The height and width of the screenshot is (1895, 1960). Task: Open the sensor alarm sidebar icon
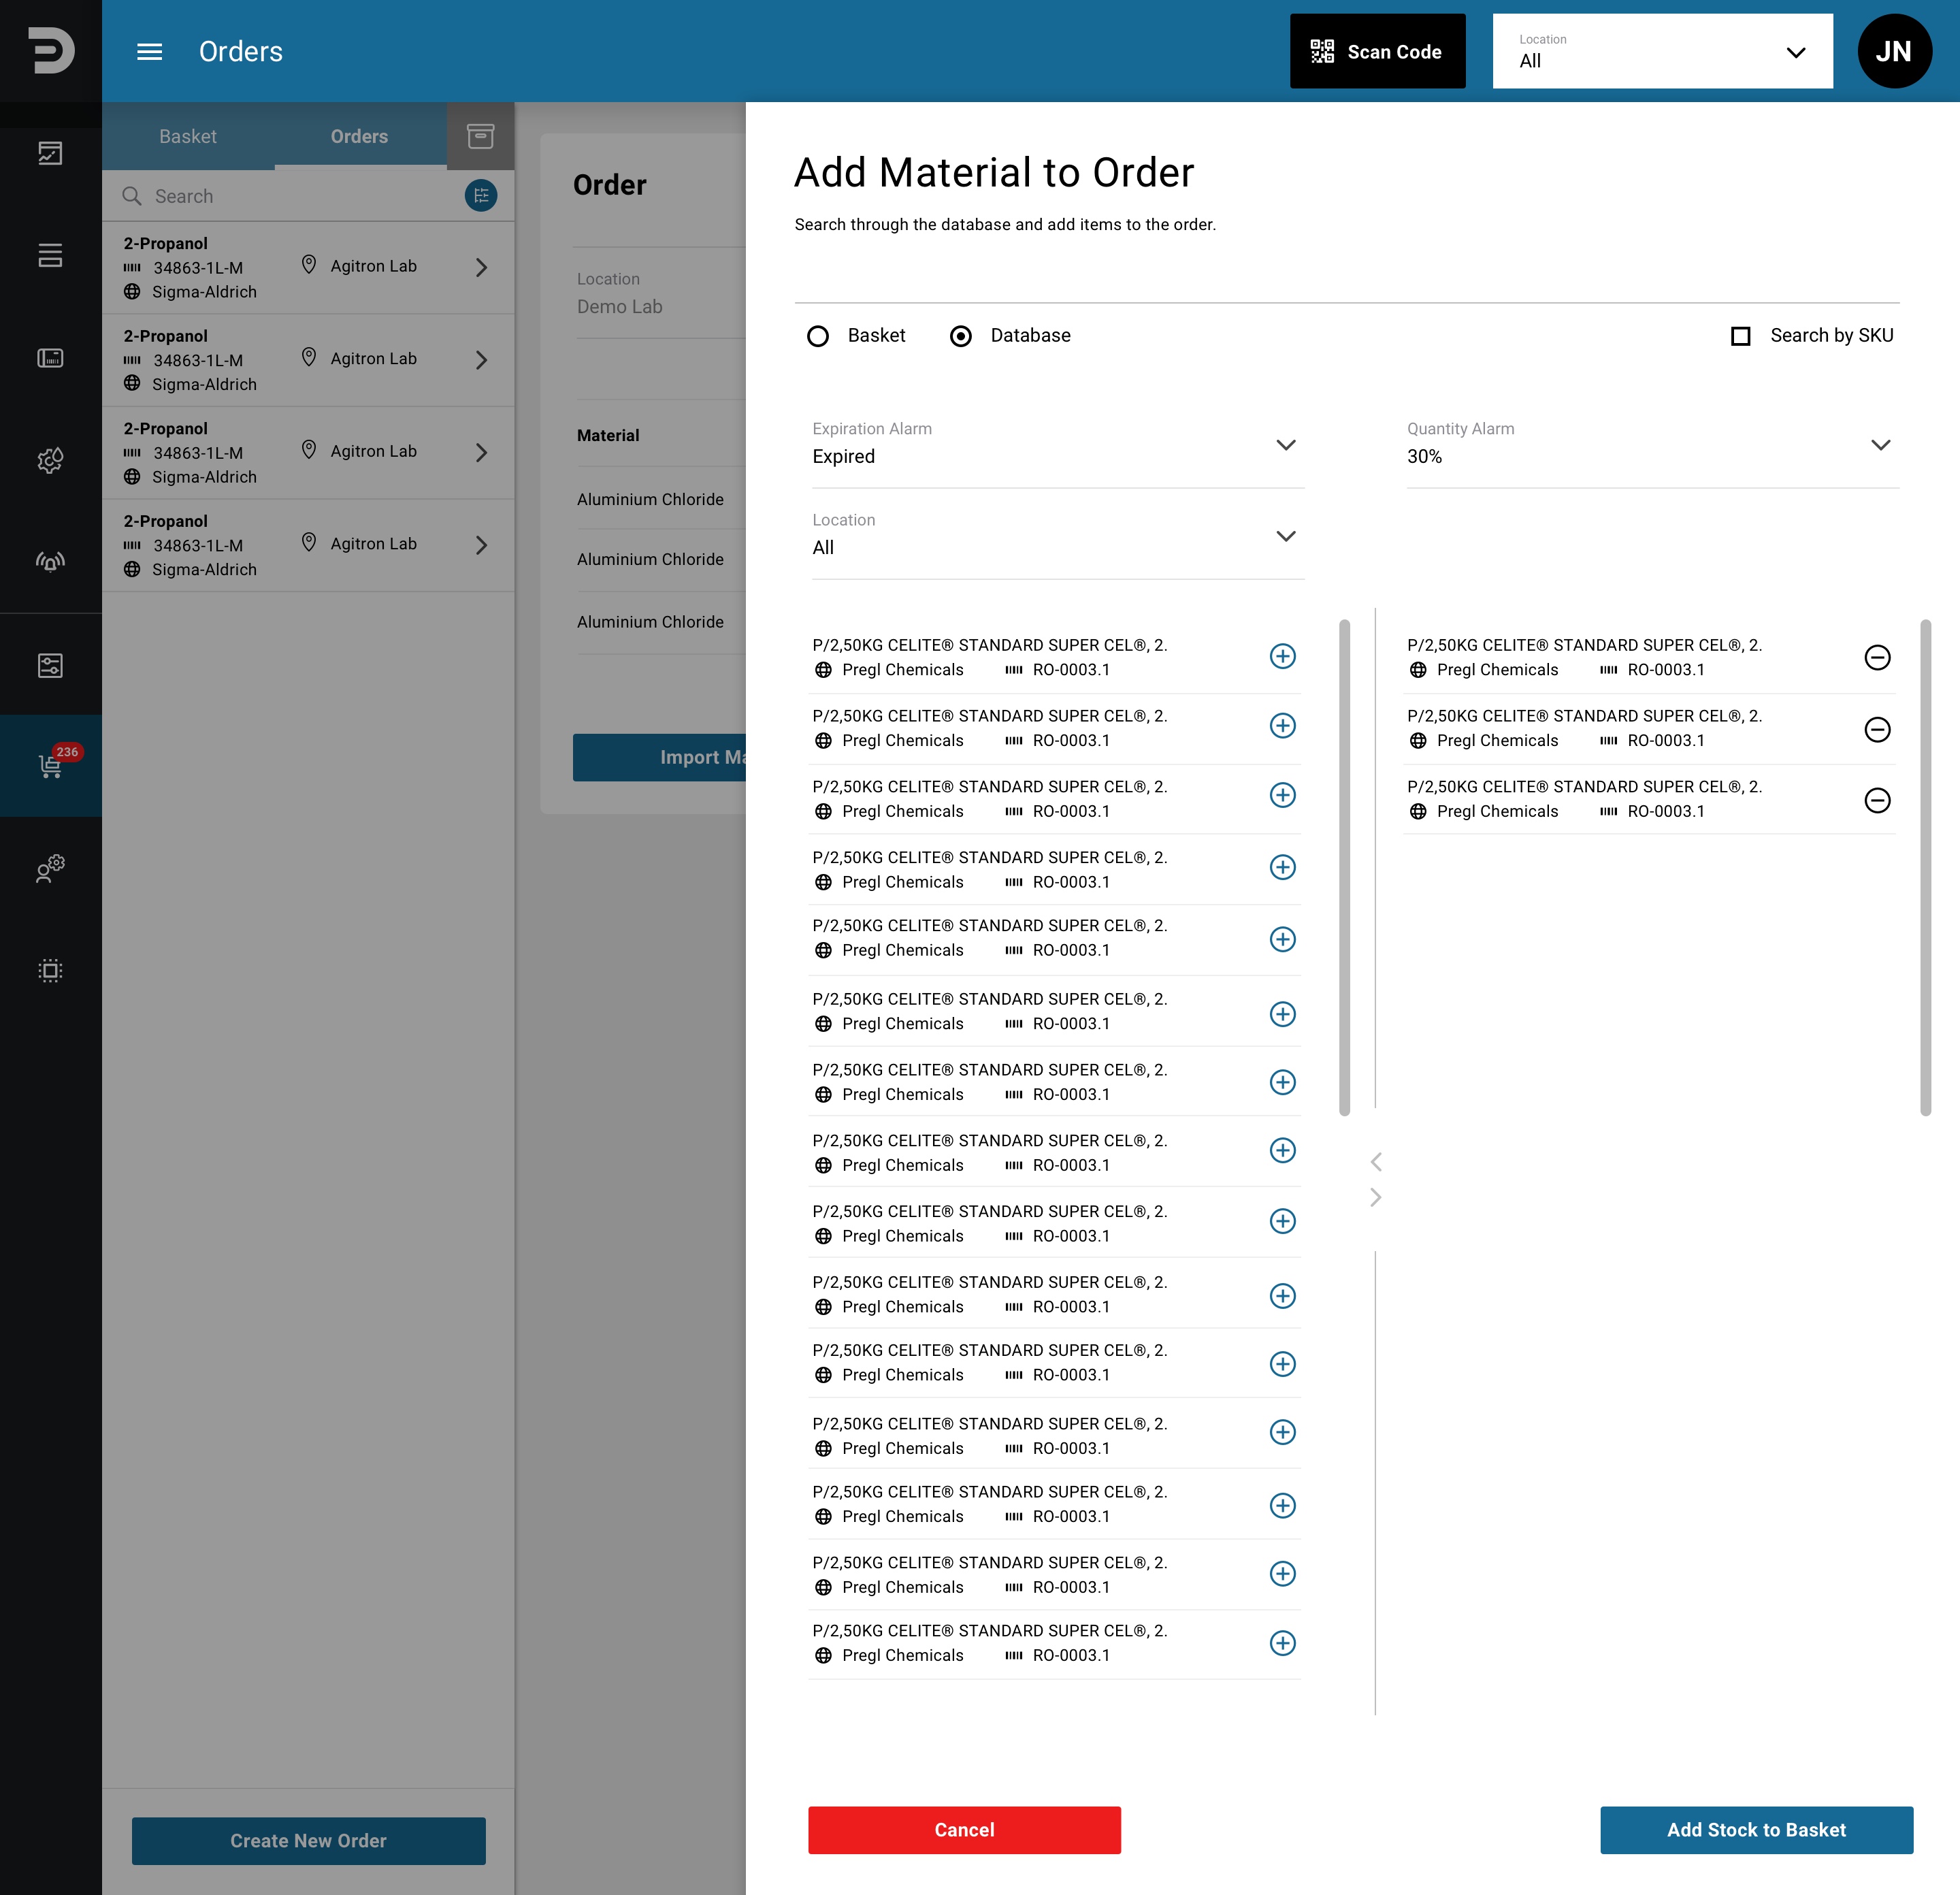(50, 562)
